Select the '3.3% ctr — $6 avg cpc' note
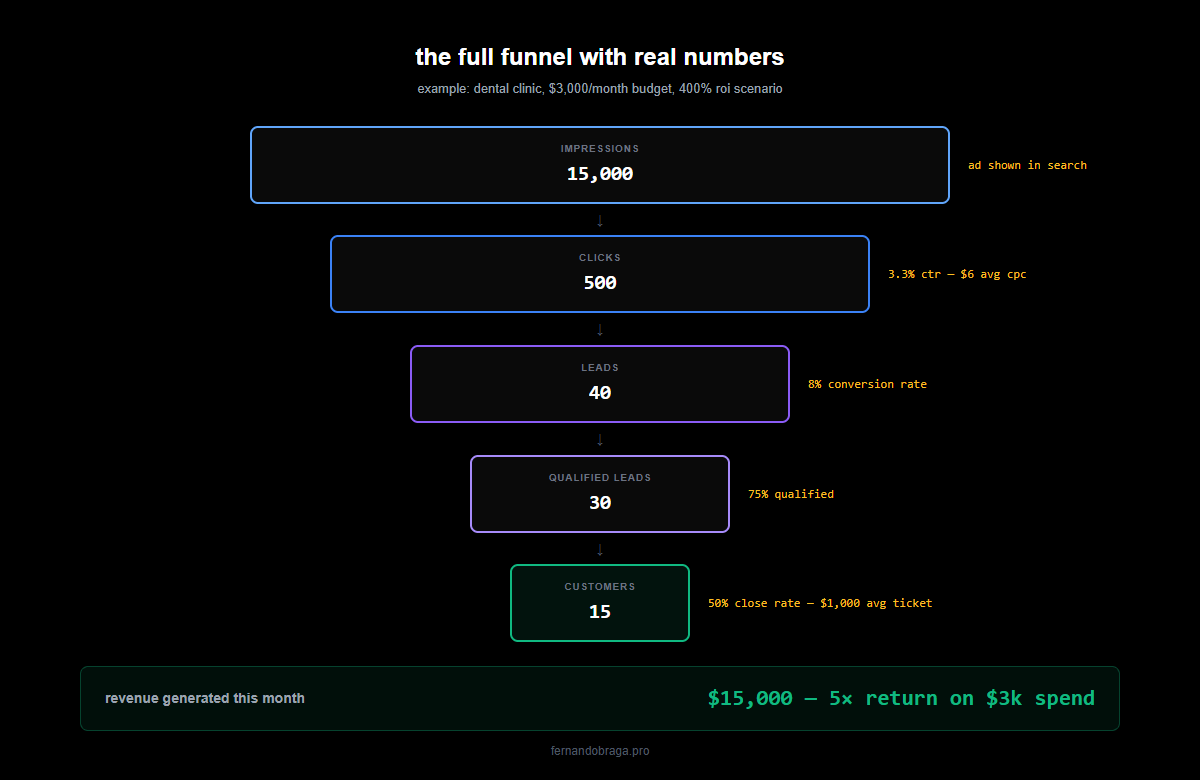1200x780 pixels. tap(957, 274)
